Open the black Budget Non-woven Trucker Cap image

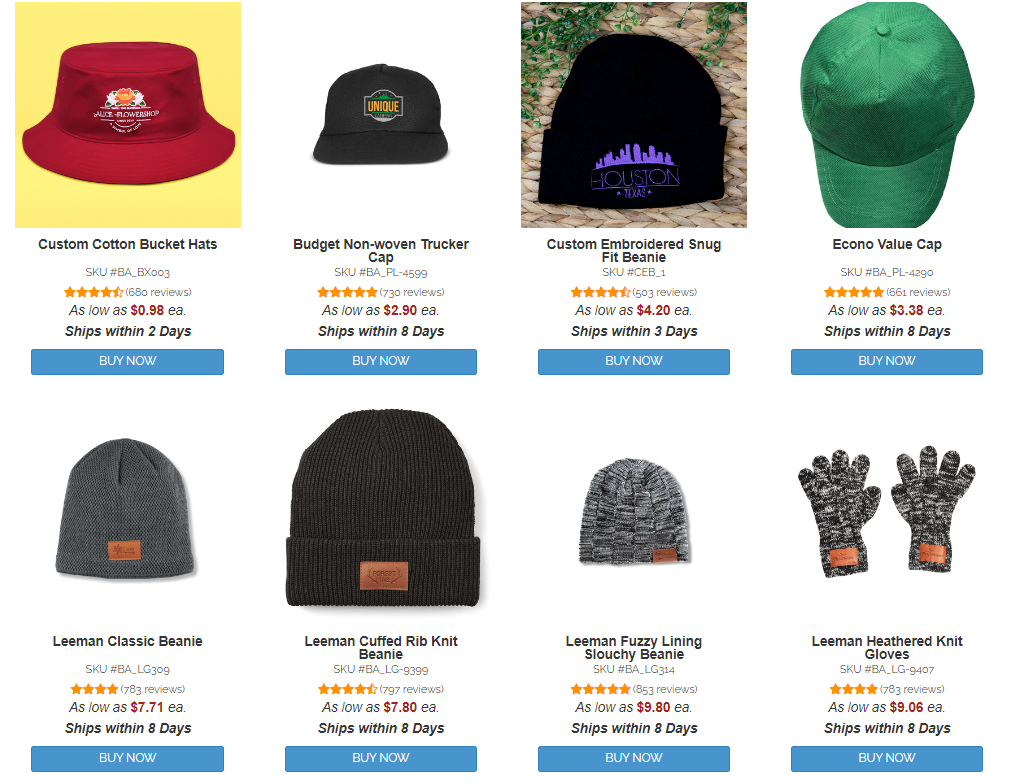tap(381, 115)
